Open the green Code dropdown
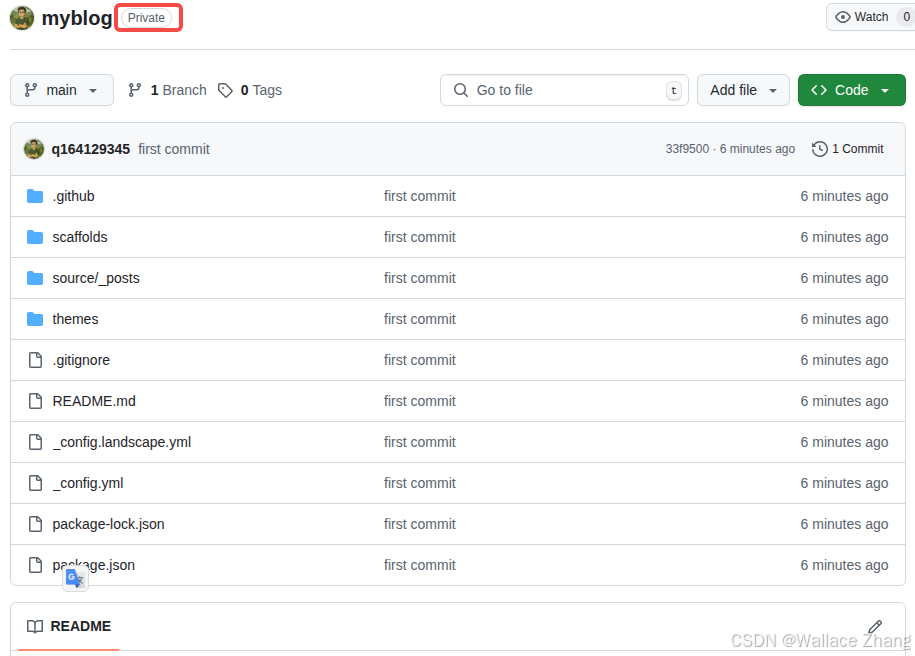 (851, 90)
